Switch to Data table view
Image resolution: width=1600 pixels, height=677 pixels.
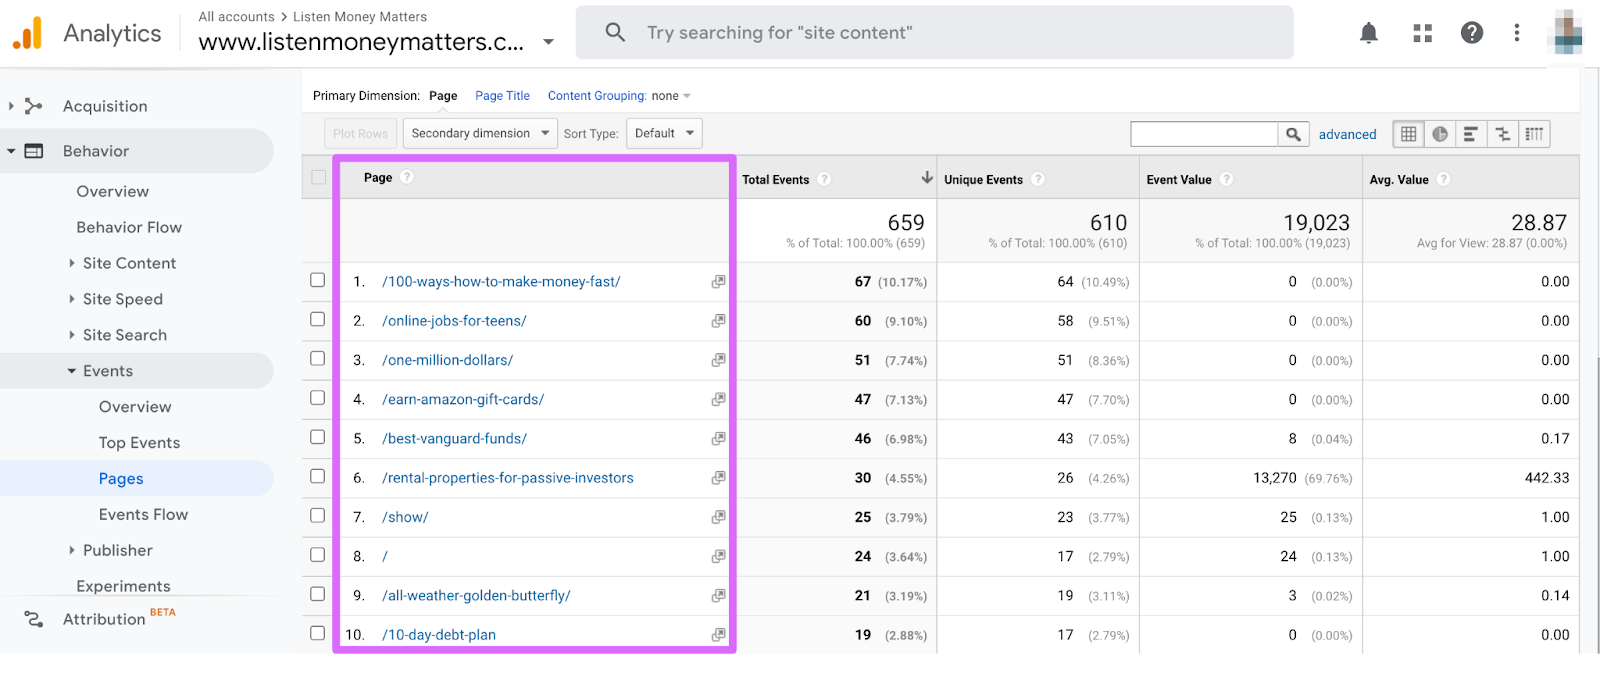[x=1408, y=134]
